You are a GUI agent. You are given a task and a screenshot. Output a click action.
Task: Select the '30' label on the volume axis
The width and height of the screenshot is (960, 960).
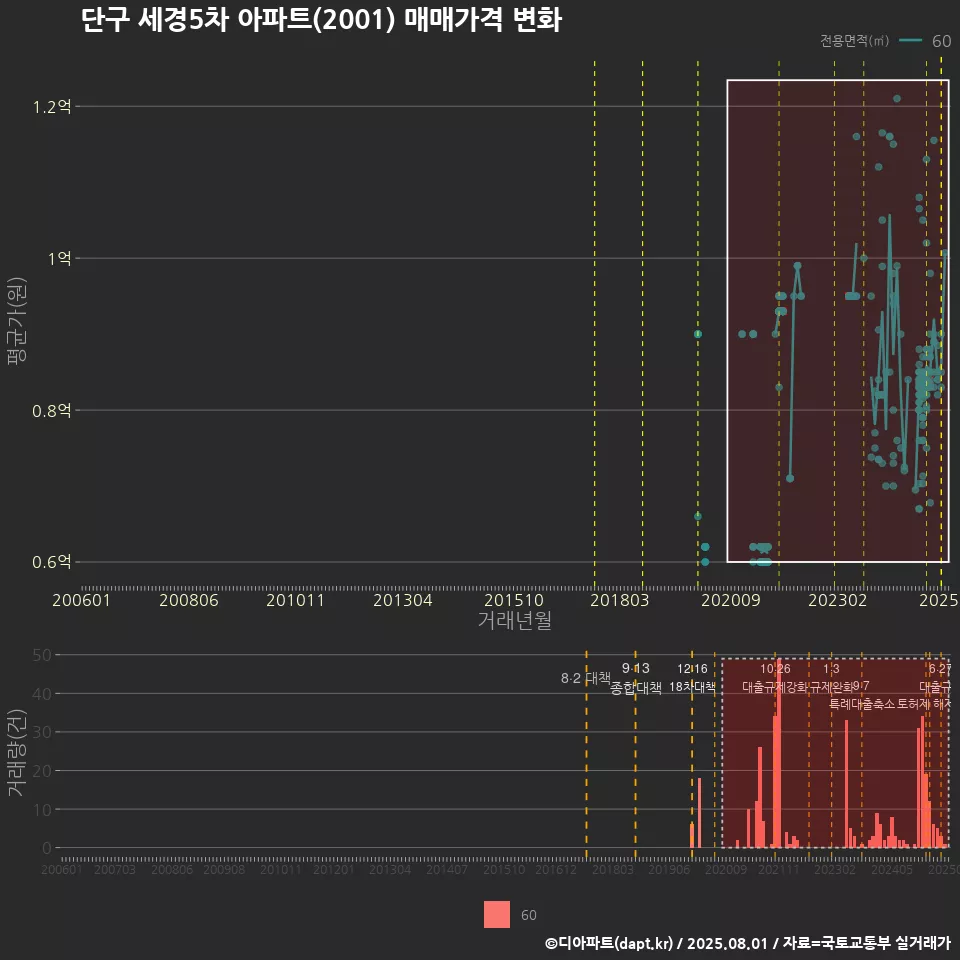point(42,732)
